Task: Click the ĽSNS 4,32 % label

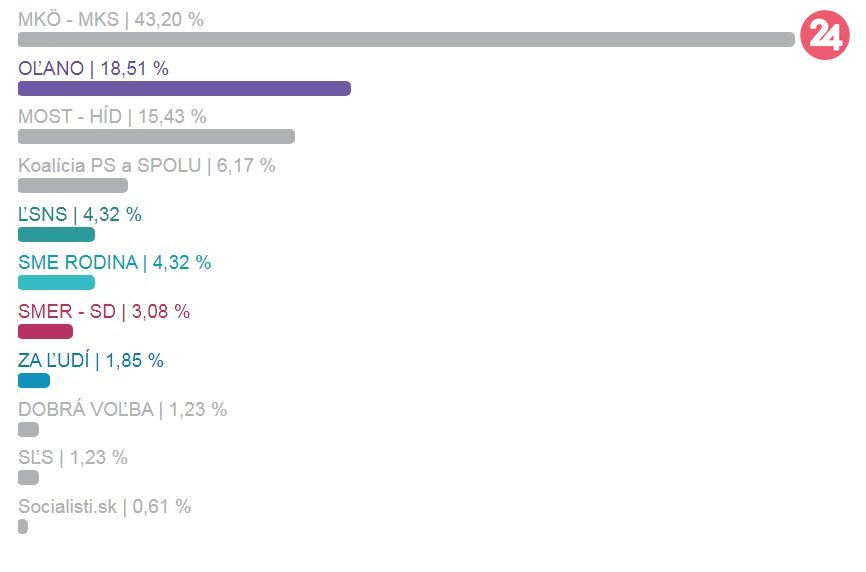Action: tap(80, 214)
